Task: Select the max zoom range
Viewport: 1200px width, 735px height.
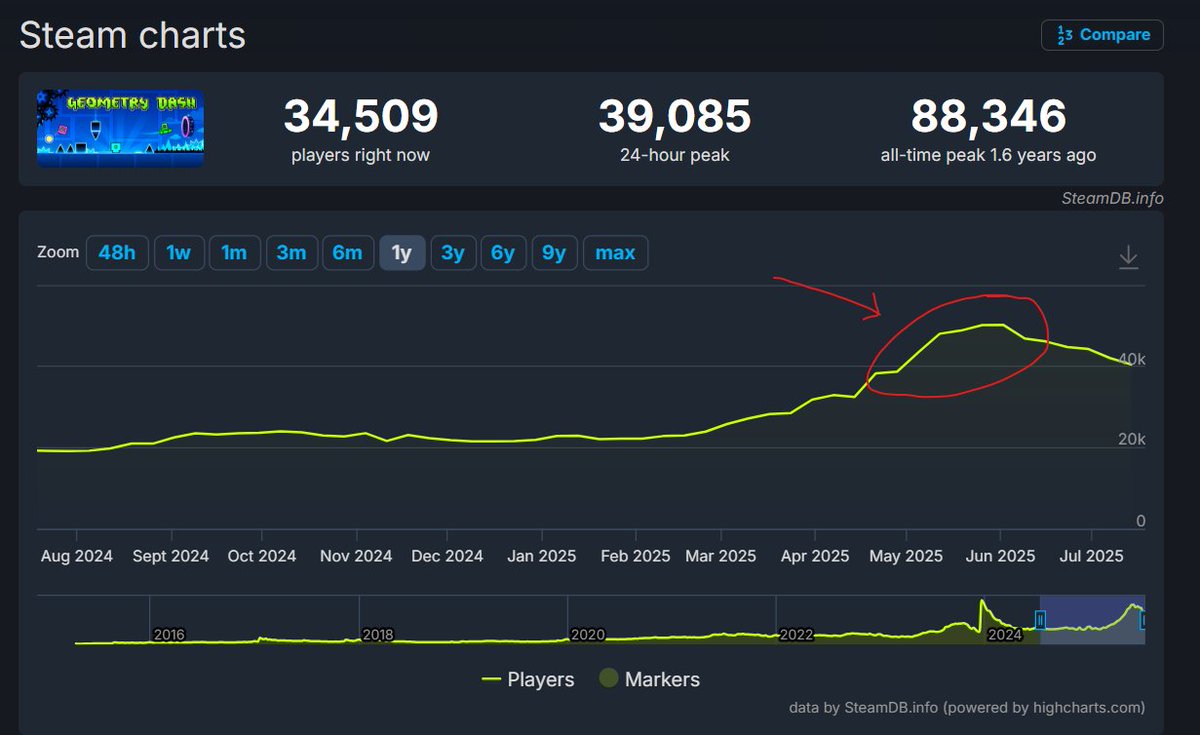Action: [615, 253]
